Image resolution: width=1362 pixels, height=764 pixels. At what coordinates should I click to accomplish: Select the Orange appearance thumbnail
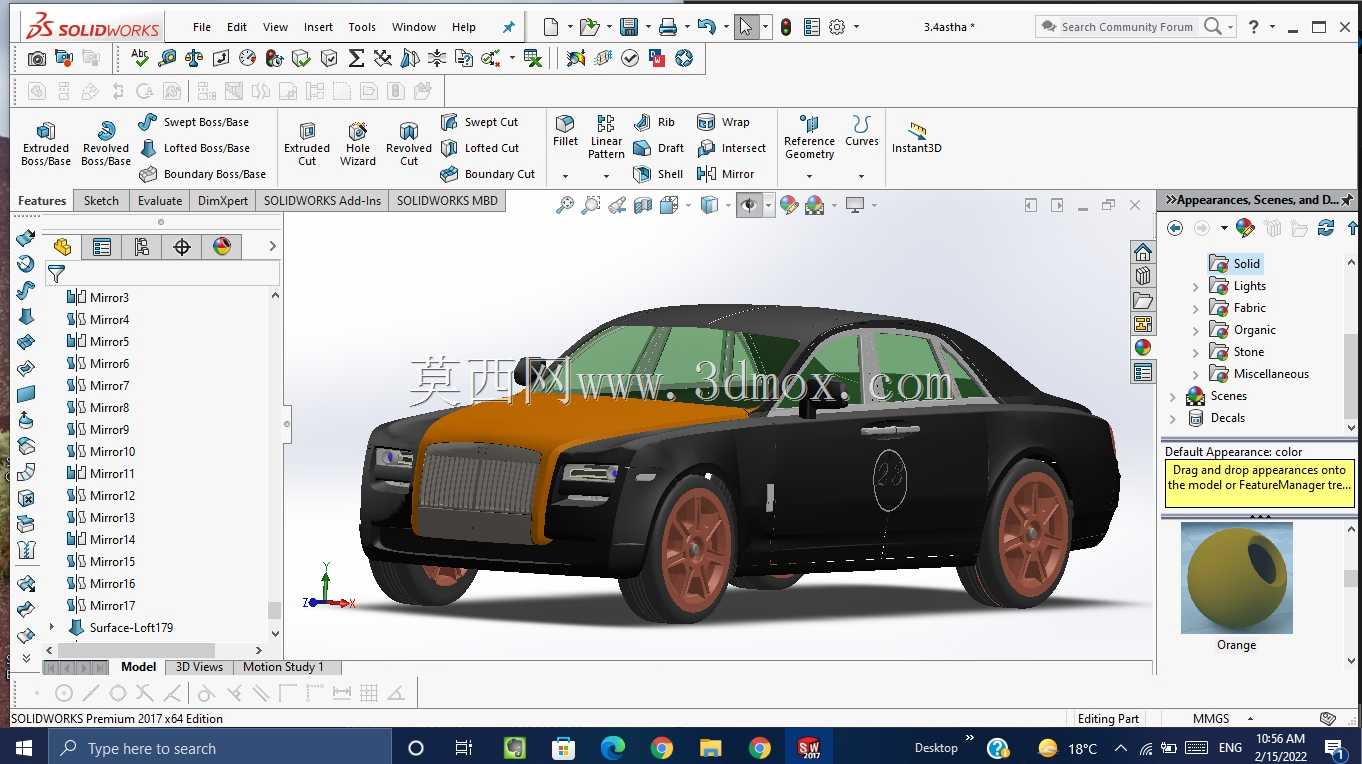(x=1237, y=578)
